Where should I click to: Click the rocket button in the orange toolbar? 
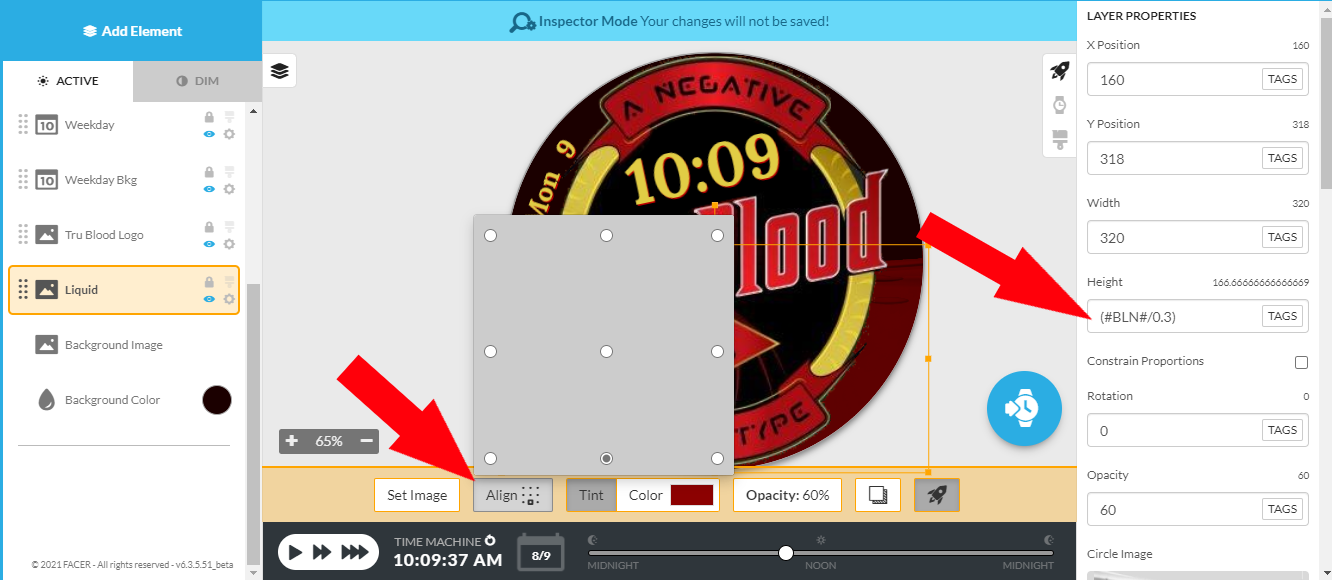point(937,495)
